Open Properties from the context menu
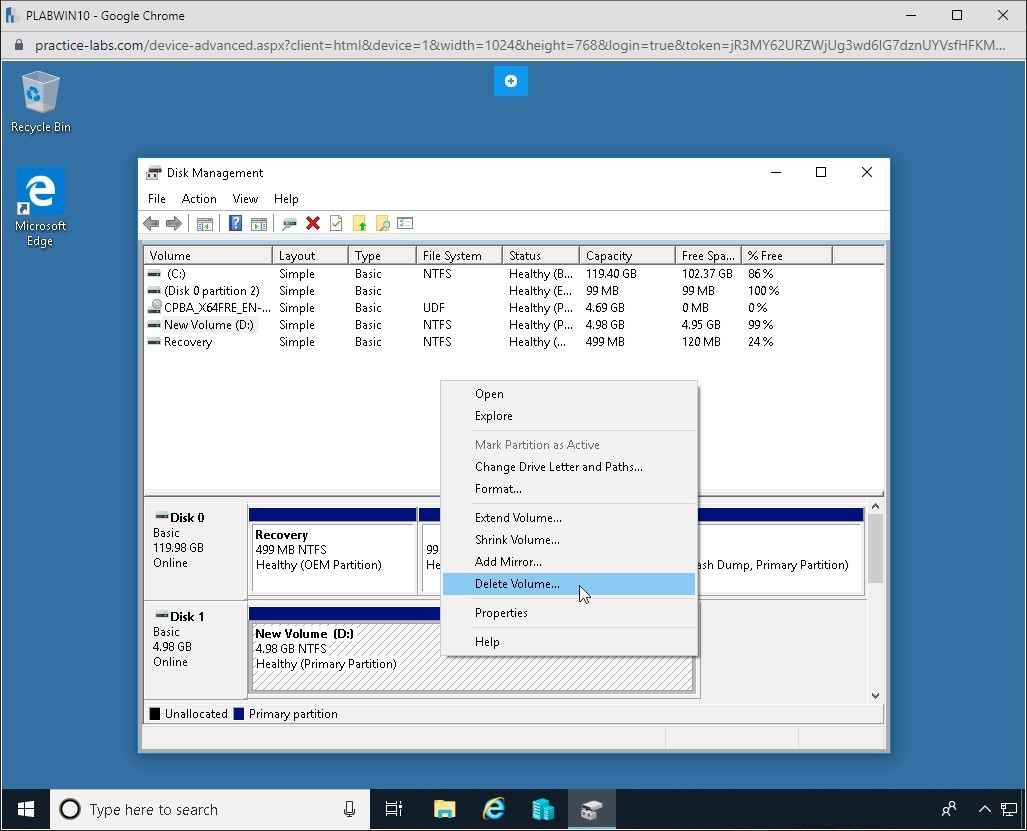 (569, 613)
